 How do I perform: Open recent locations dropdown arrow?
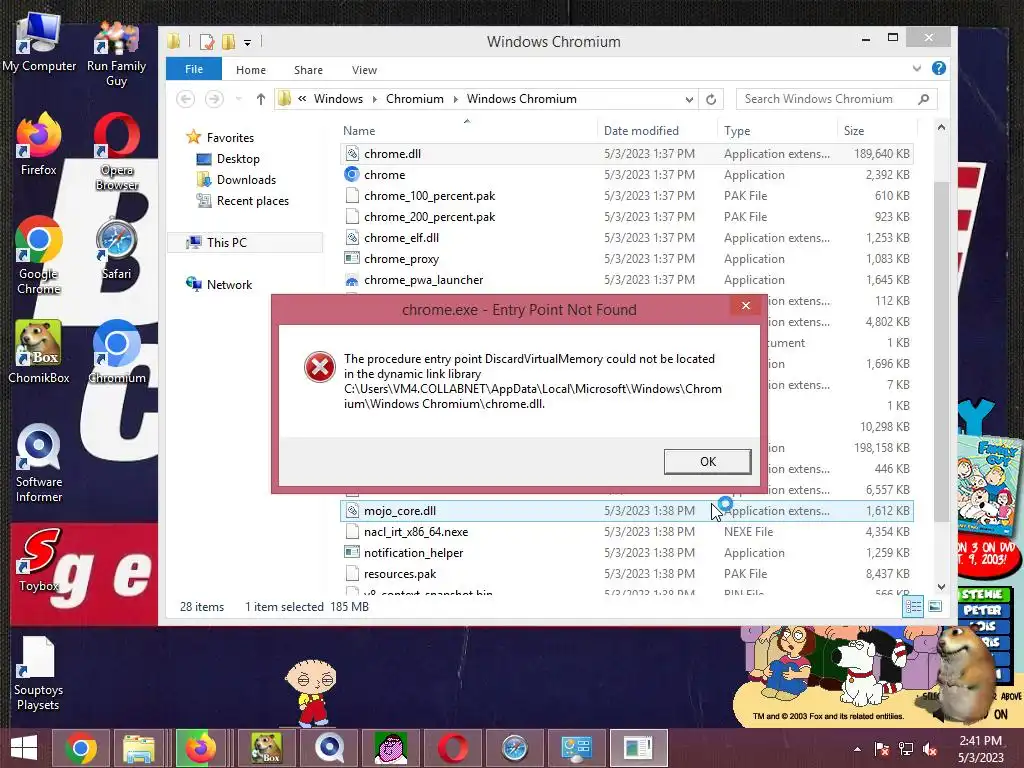click(x=238, y=99)
